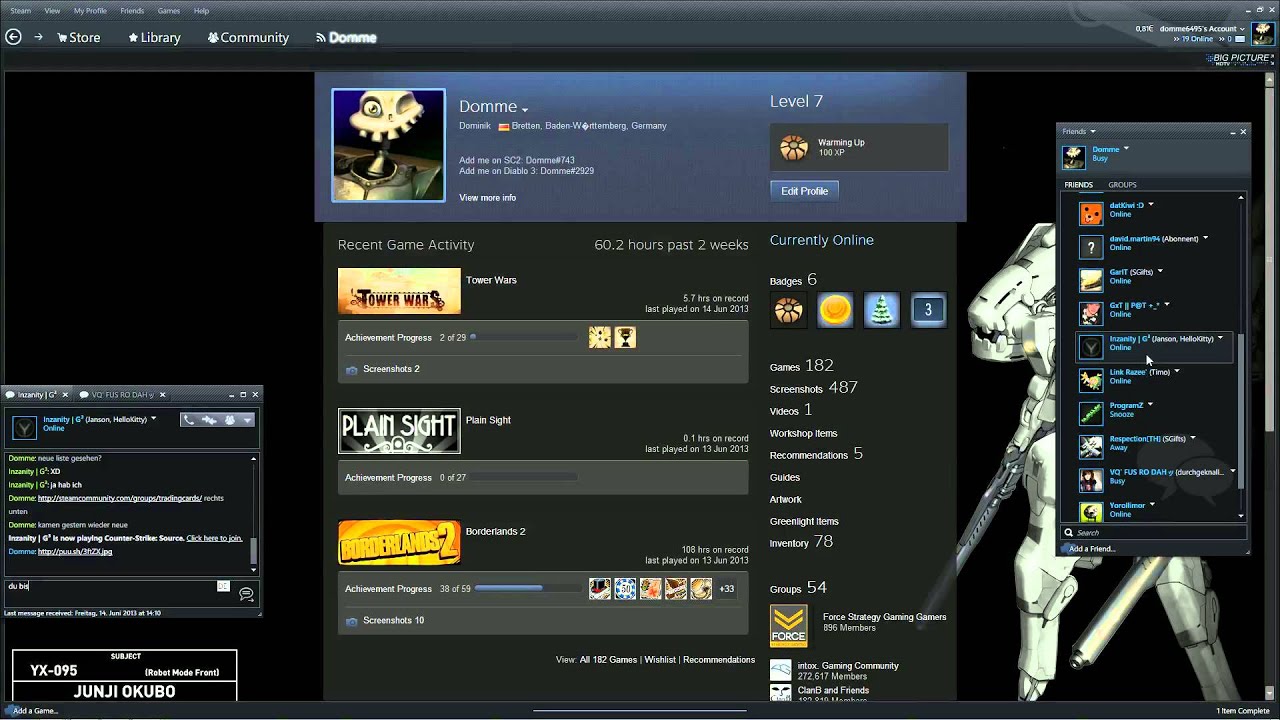Click the 'Click here to join' chat link
The image size is (1280, 720).
click(214, 538)
